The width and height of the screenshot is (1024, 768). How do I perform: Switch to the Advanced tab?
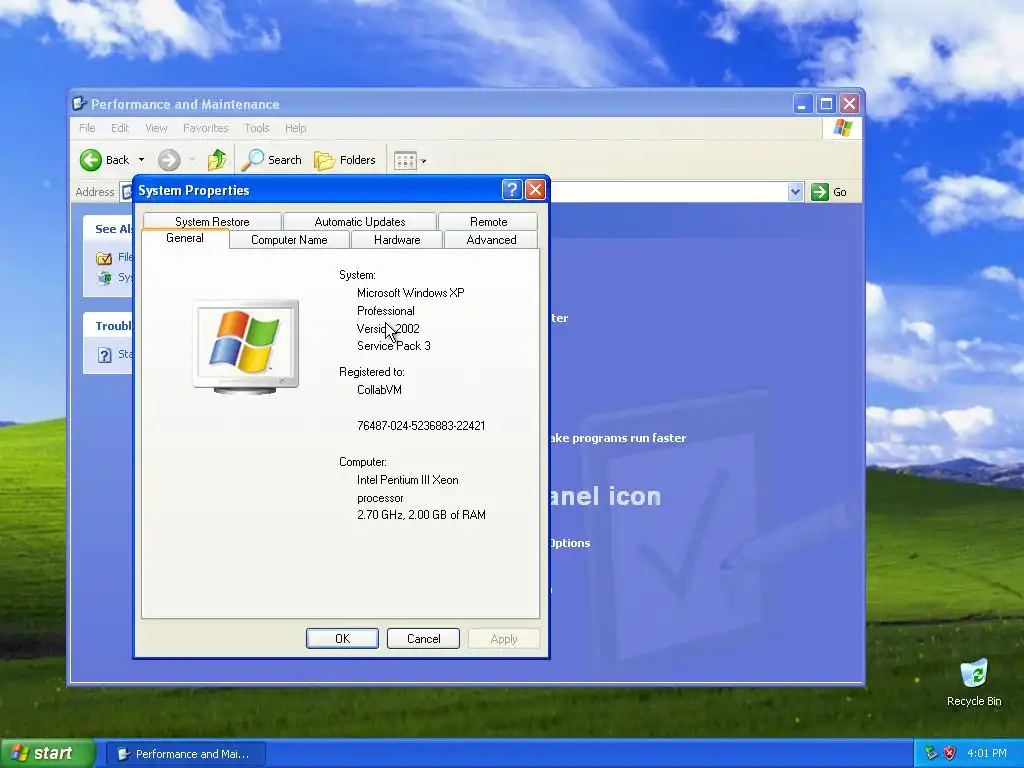pos(491,240)
